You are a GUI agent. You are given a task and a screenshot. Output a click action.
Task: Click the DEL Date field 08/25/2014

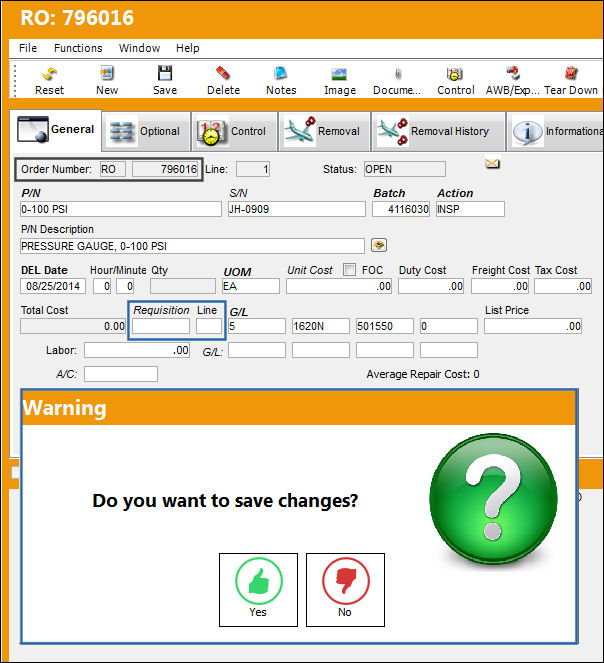pos(53,286)
